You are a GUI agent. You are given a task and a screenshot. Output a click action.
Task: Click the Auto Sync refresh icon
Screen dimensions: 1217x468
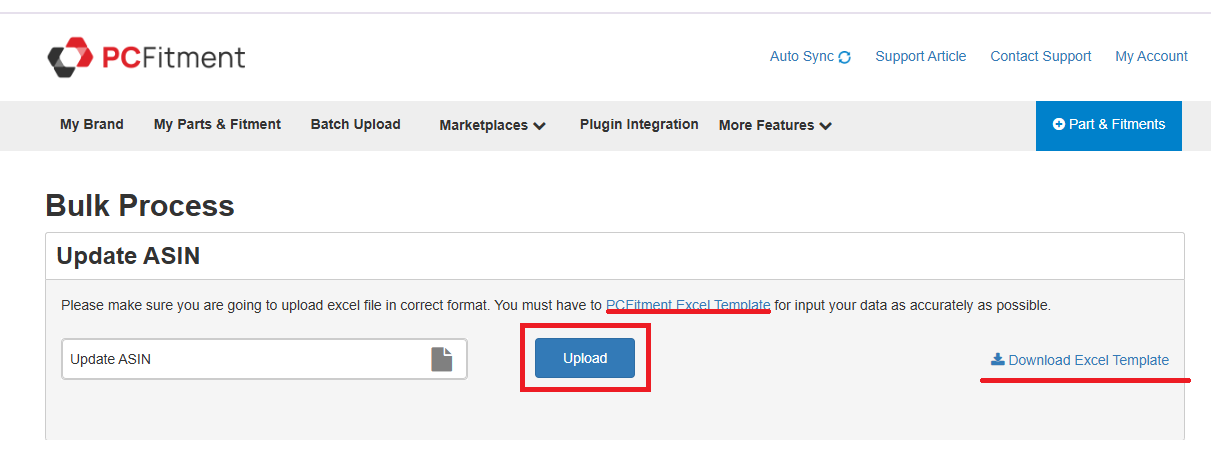coord(845,57)
